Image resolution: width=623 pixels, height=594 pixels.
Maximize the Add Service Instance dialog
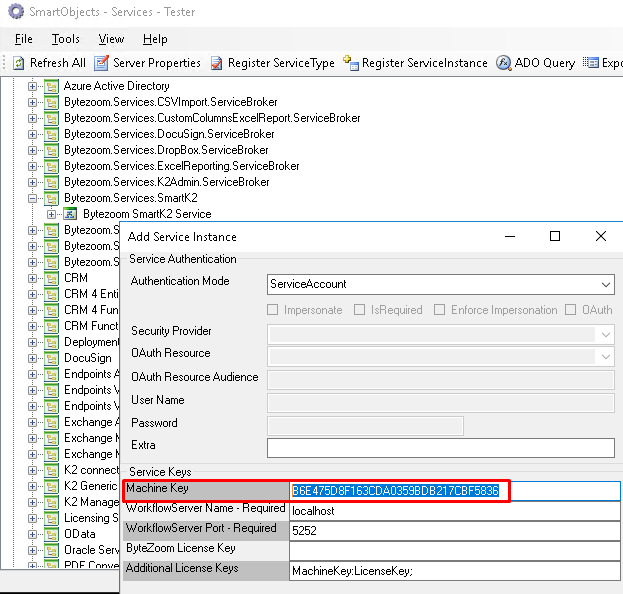pos(555,236)
